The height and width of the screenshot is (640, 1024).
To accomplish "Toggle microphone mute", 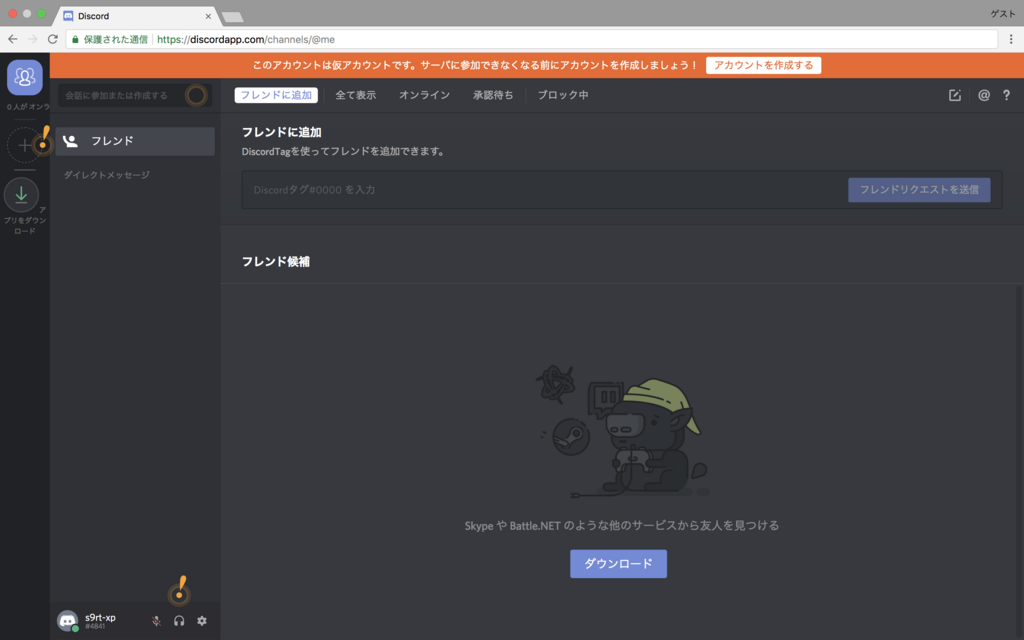I will [x=157, y=621].
